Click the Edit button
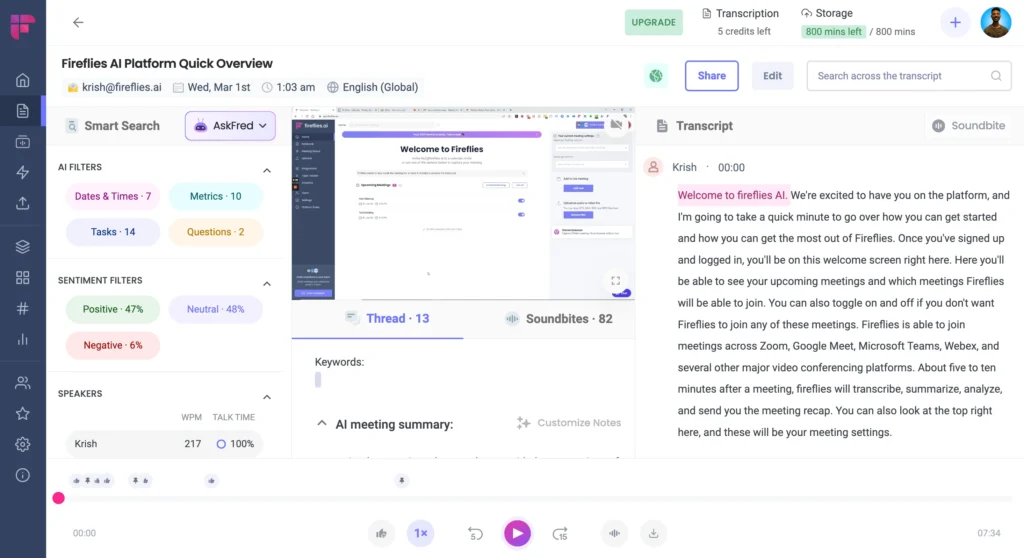Image resolution: width=1024 pixels, height=558 pixels. pyautogui.click(x=773, y=76)
